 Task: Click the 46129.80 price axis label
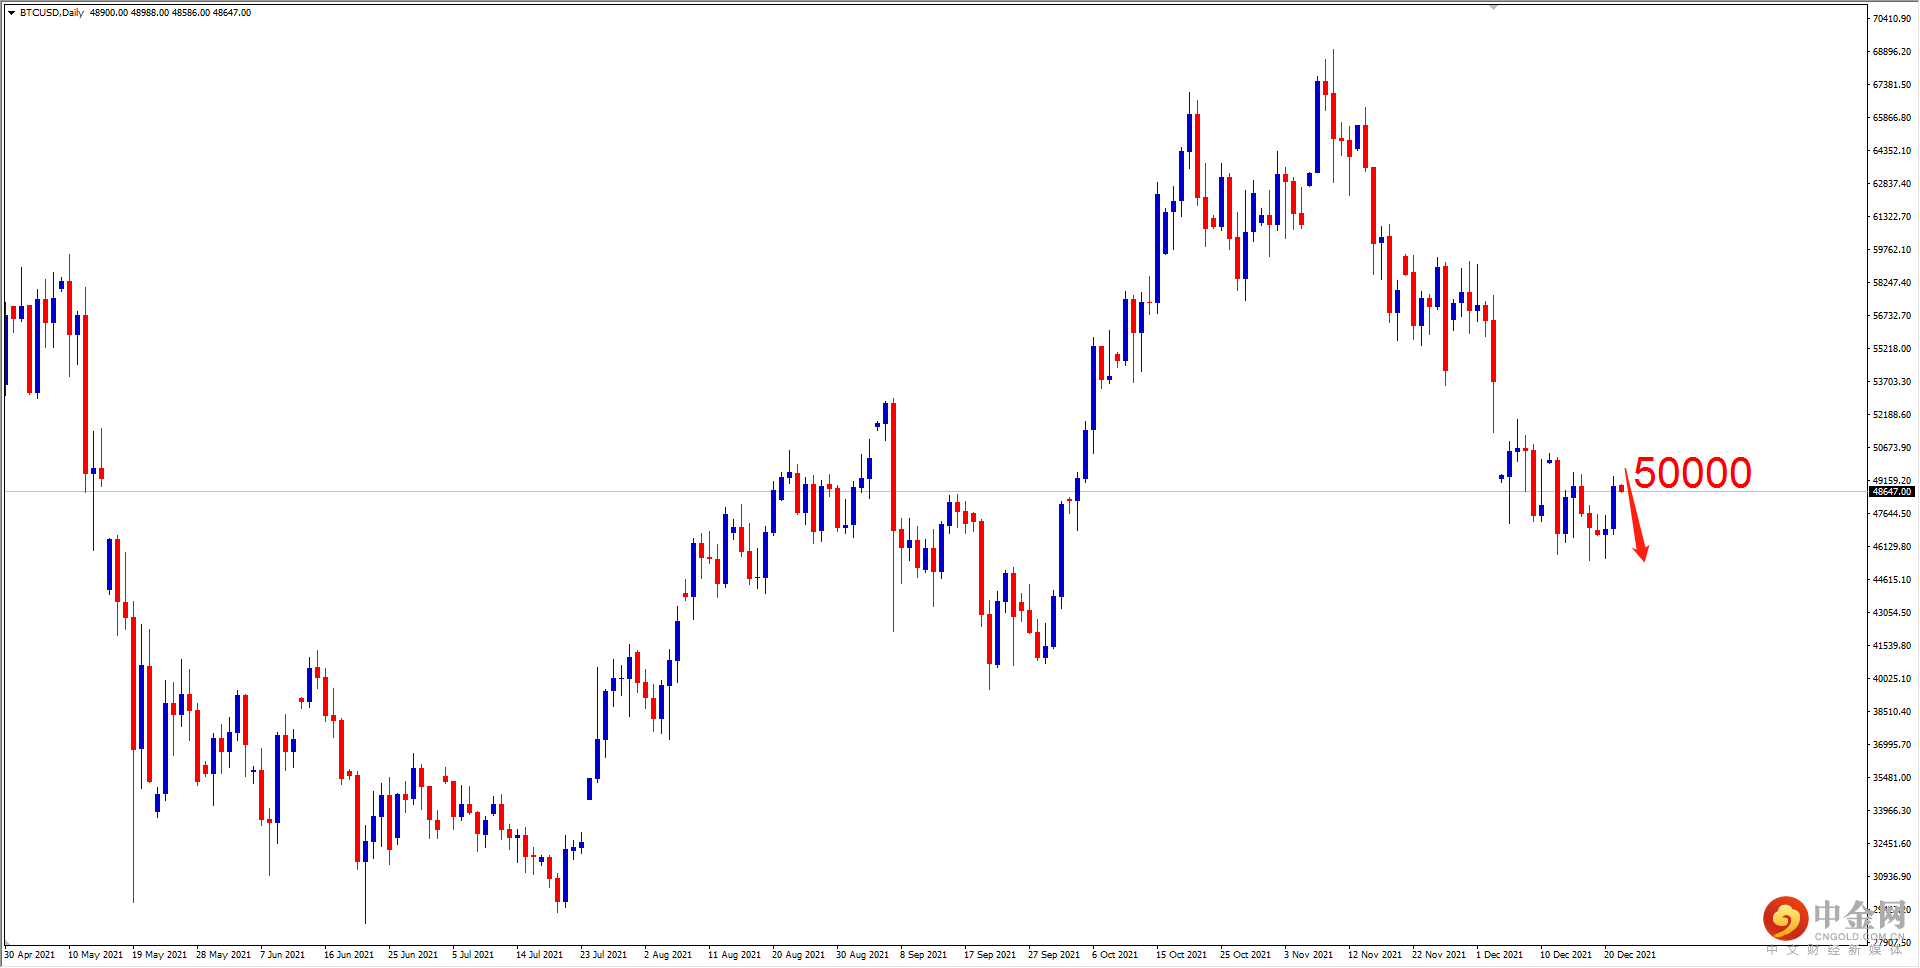(1892, 547)
